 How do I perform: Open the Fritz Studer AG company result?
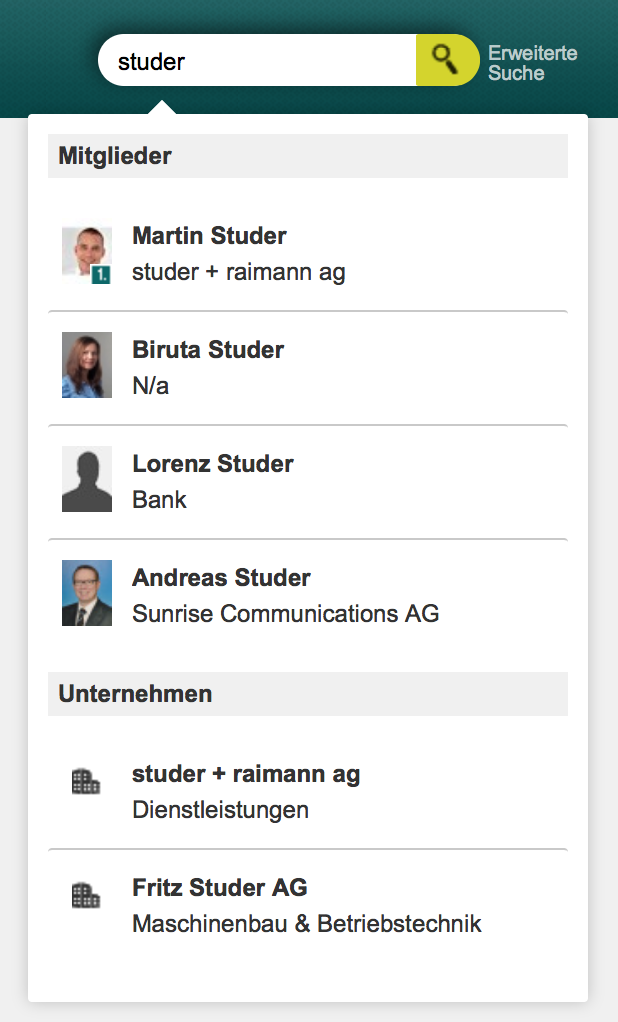tap(220, 888)
